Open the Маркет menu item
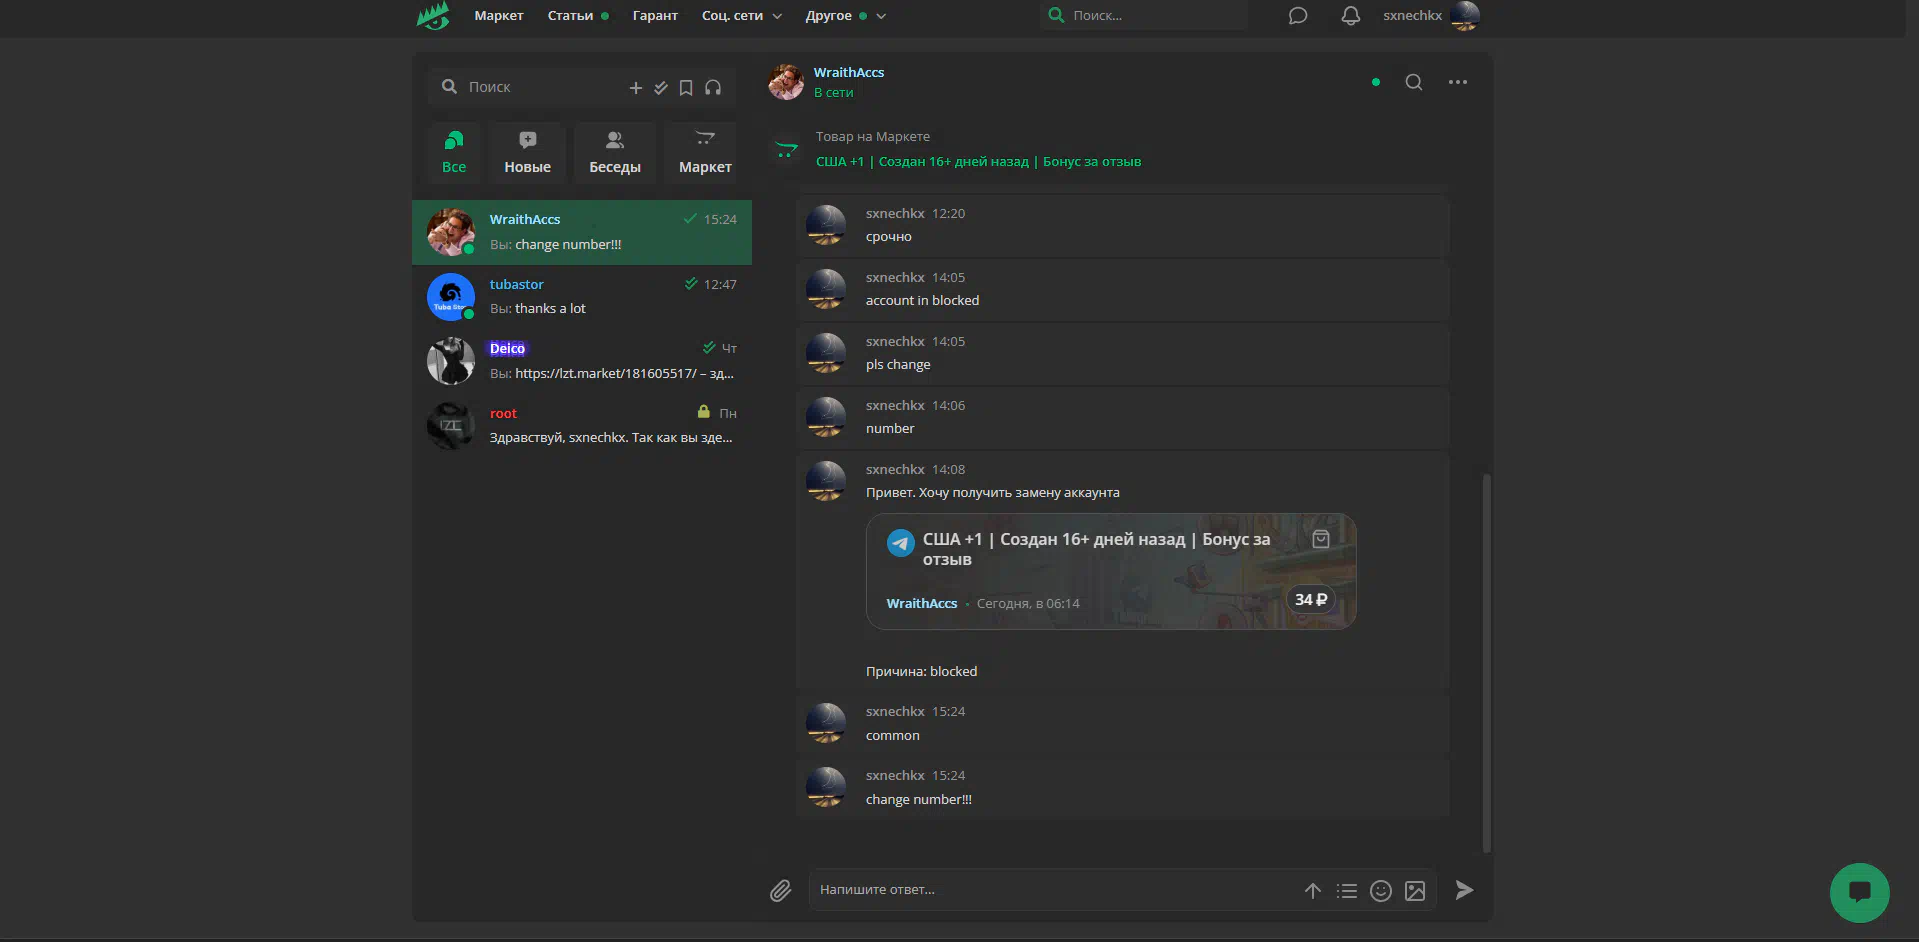The width and height of the screenshot is (1919, 942). (x=499, y=15)
